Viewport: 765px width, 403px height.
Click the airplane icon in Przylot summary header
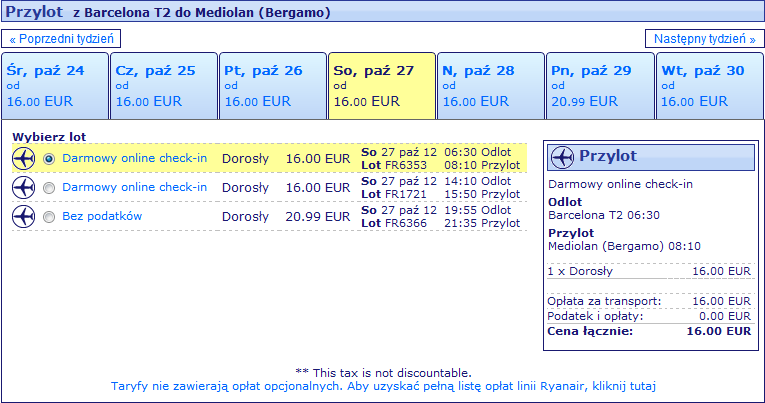562,157
